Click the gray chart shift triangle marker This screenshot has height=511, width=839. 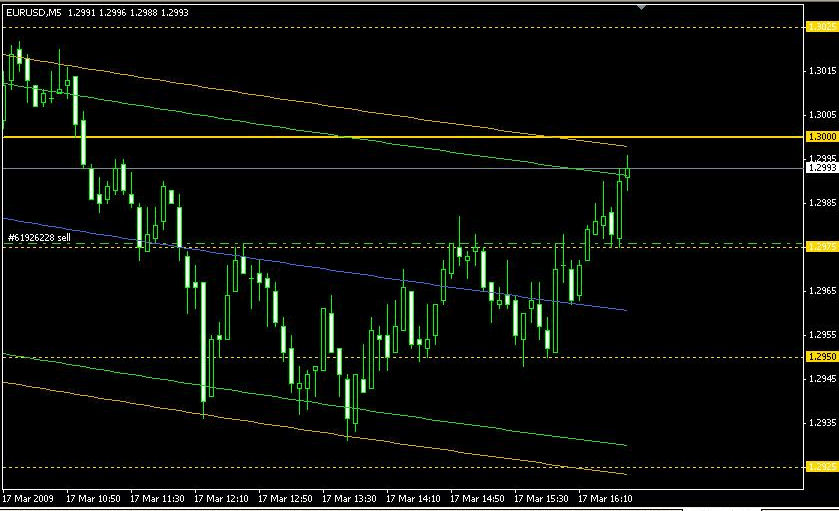pos(642,7)
